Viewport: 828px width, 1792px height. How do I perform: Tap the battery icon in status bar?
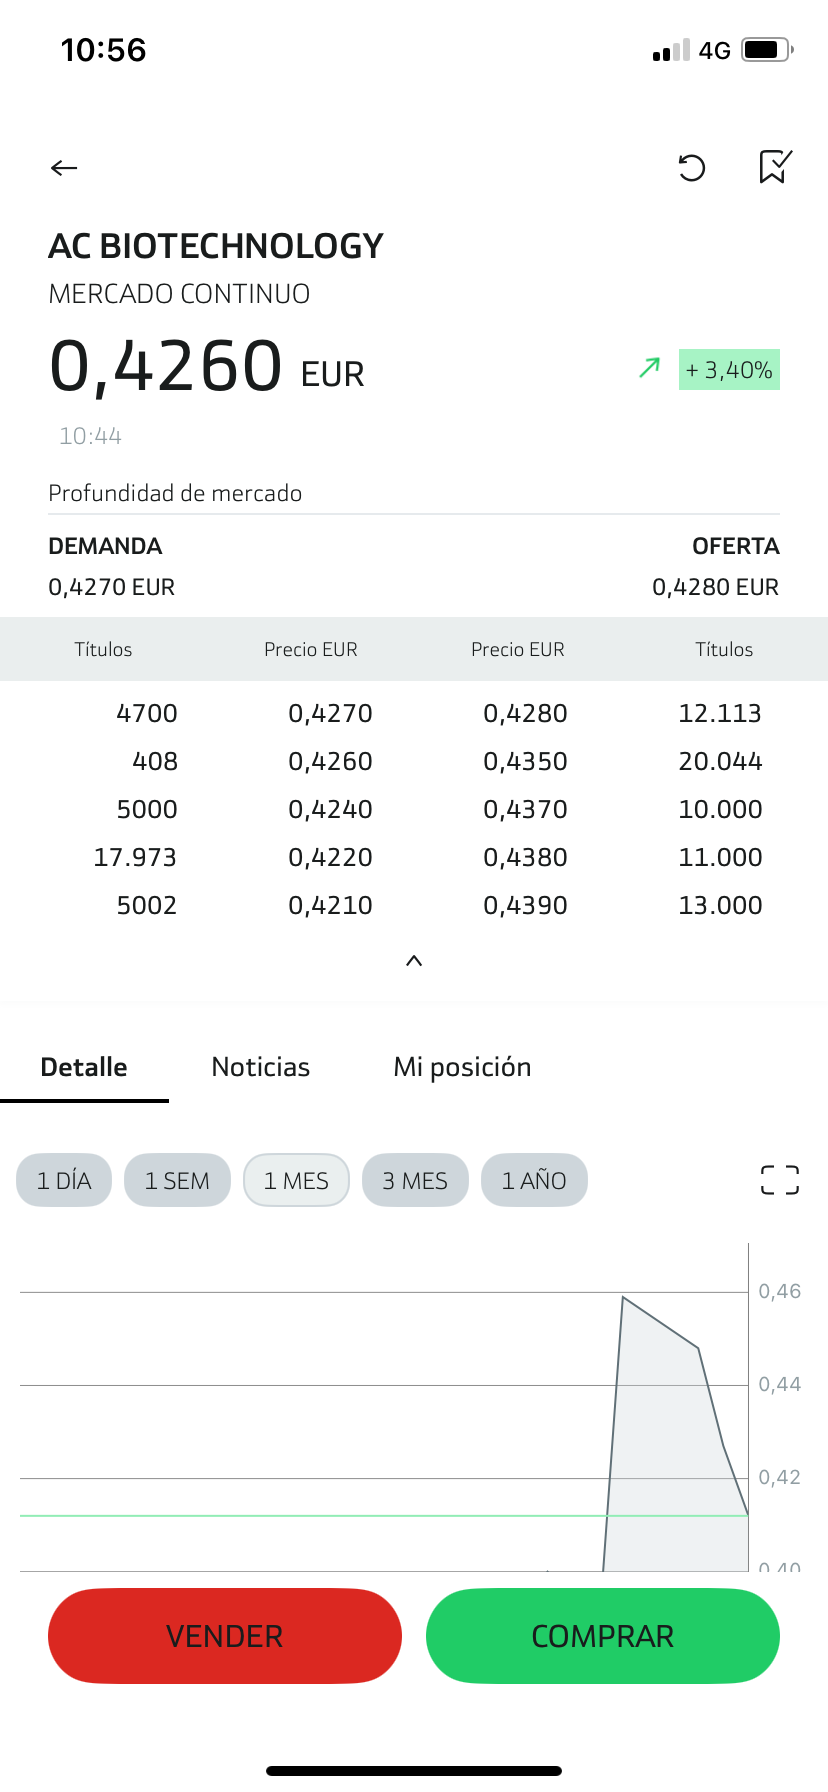[766, 50]
